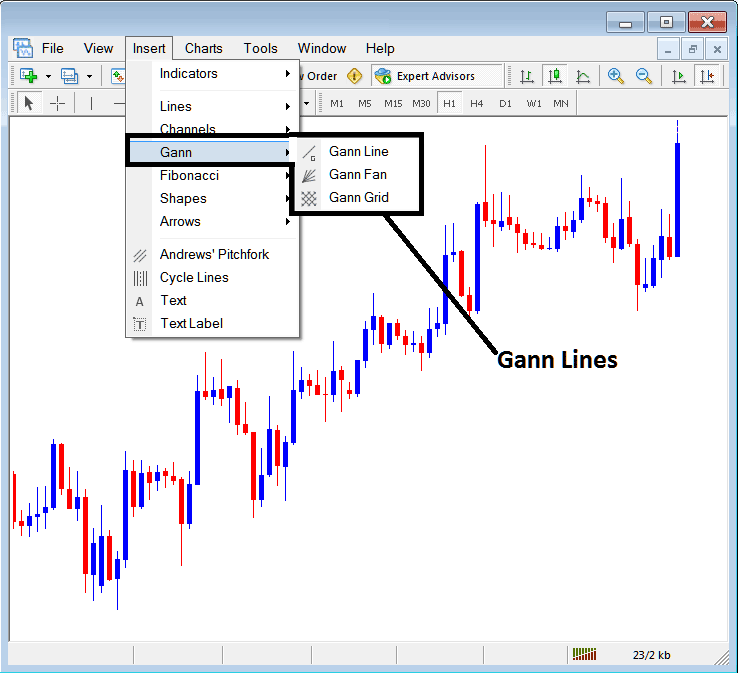Screen dimensions: 738x673
Task: Select the bar chart type icon
Action: coord(527,76)
